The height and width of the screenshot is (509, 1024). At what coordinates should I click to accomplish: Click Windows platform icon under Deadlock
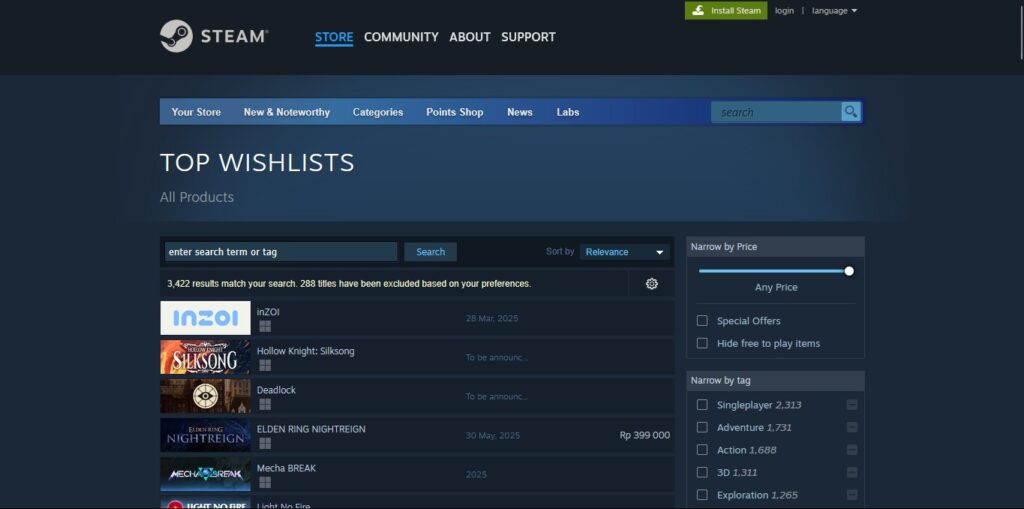(x=264, y=404)
